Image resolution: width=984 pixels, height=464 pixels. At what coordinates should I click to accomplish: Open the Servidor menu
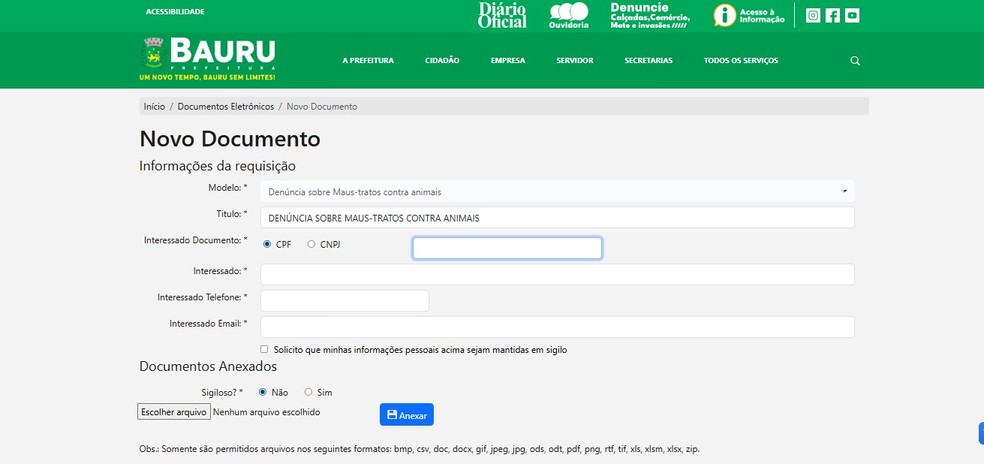coord(574,61)
